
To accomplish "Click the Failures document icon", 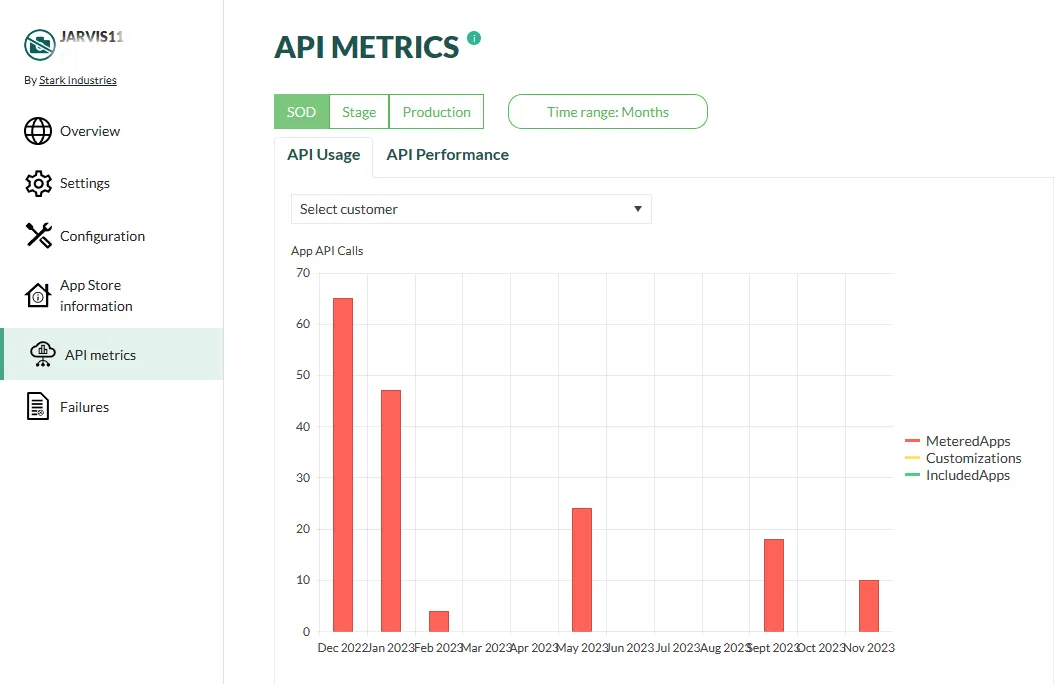I will pos(38,407).
